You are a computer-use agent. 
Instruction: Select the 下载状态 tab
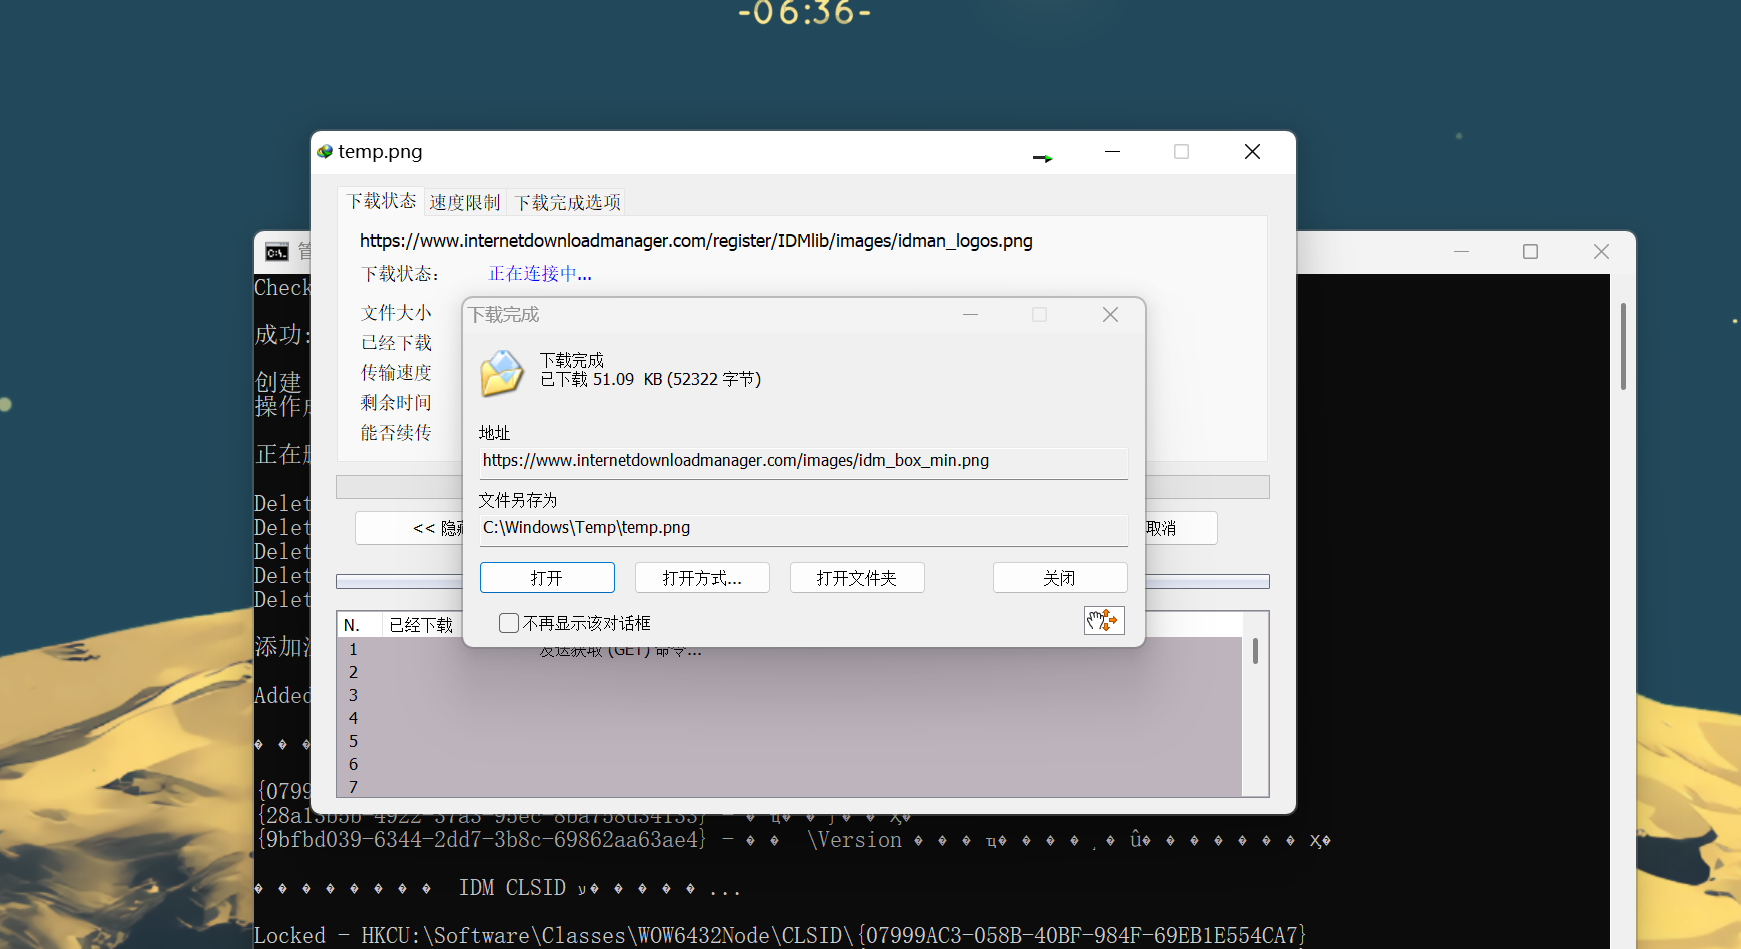pos(381,201)
